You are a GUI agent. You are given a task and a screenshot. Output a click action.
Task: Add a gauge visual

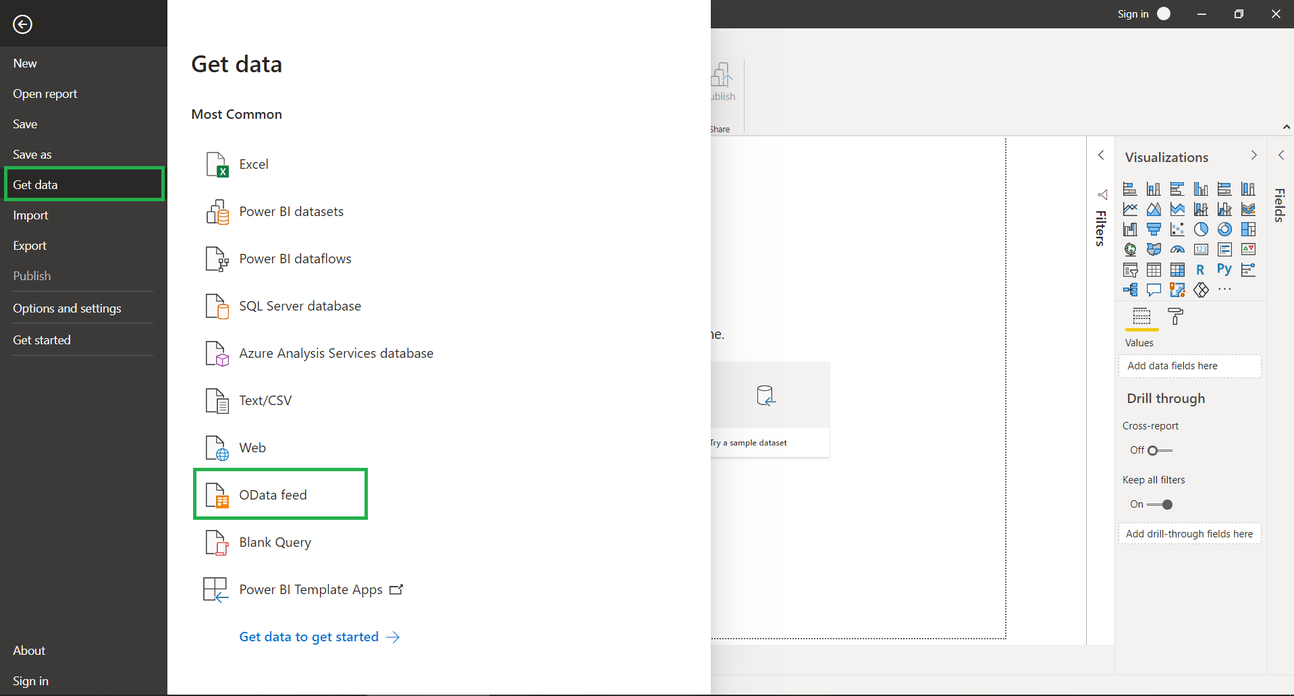1177,249
